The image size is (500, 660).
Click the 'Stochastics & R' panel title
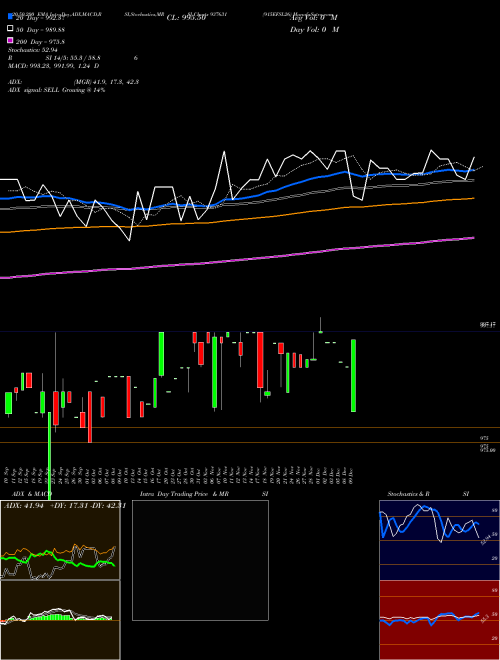pos(408,494)
